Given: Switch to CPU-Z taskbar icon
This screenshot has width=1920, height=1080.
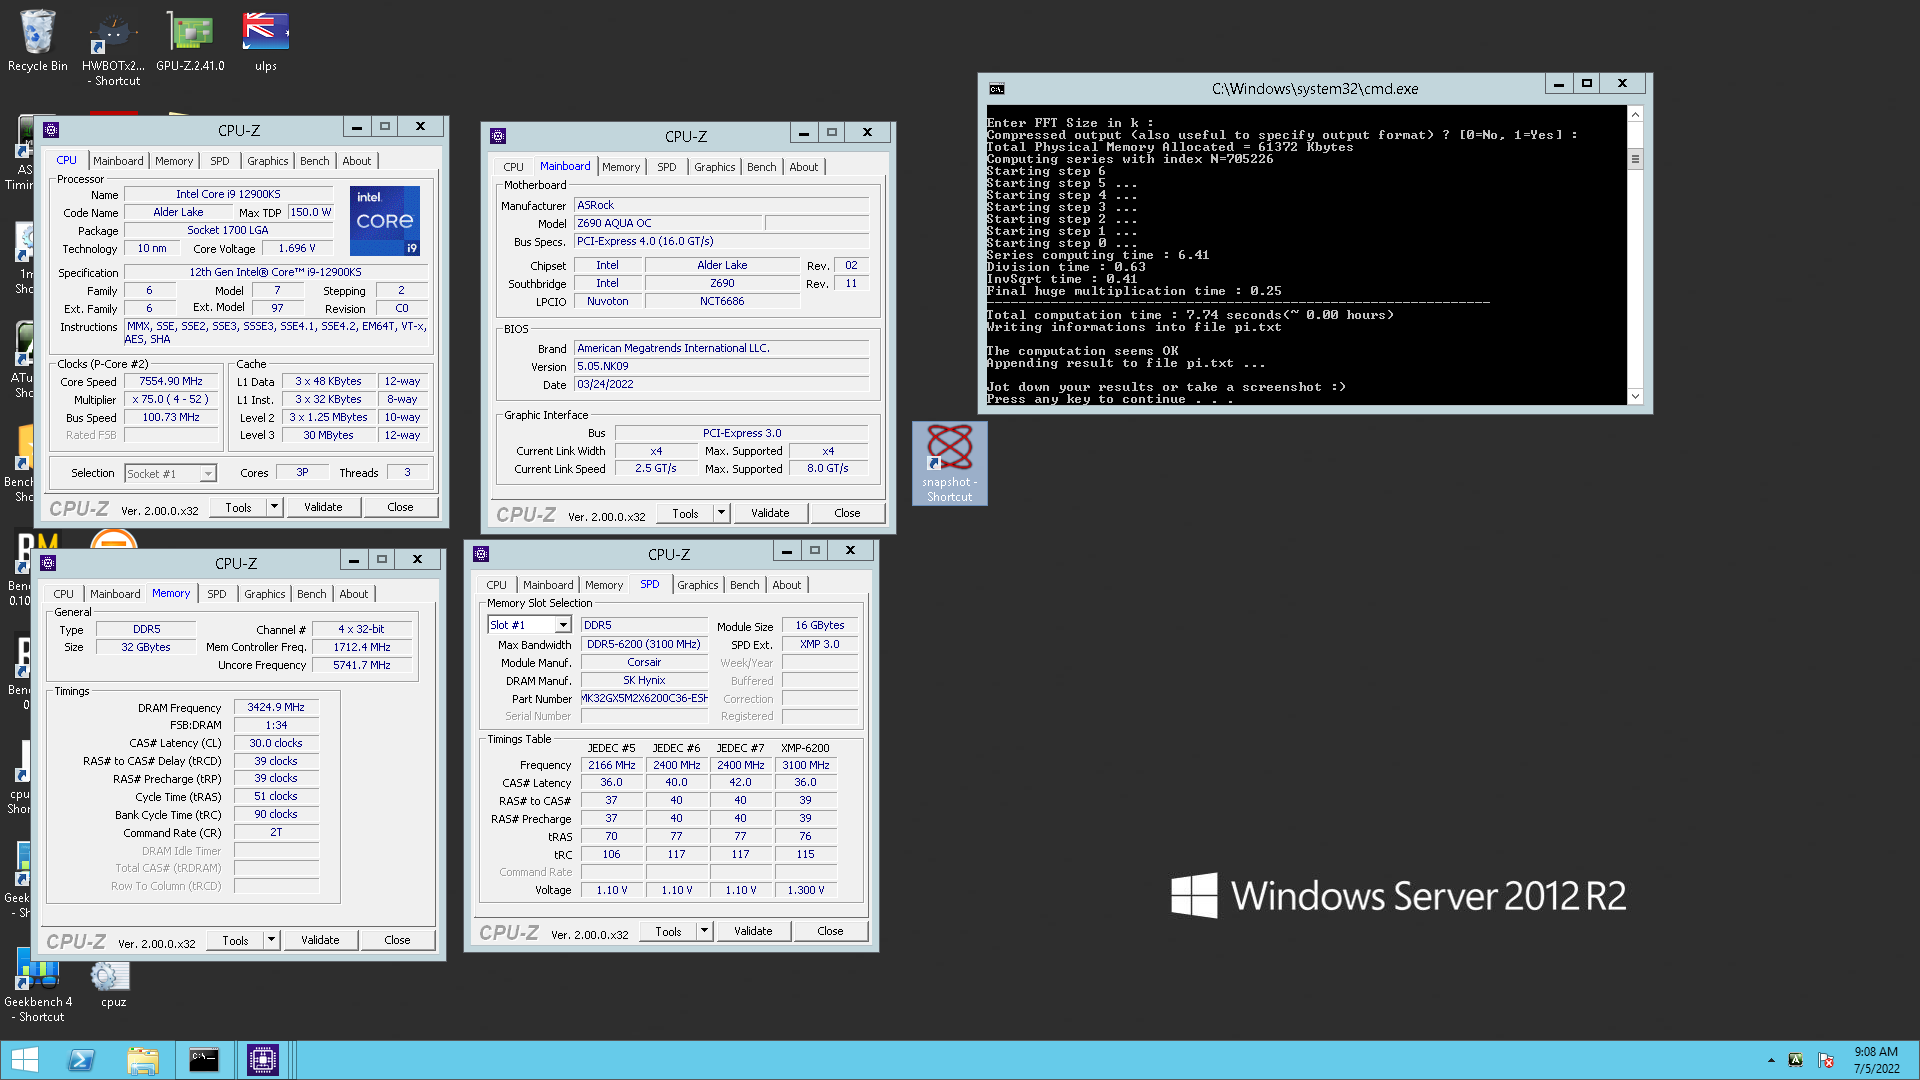Looking at the screenshot, I should [x=263, y=1060].
